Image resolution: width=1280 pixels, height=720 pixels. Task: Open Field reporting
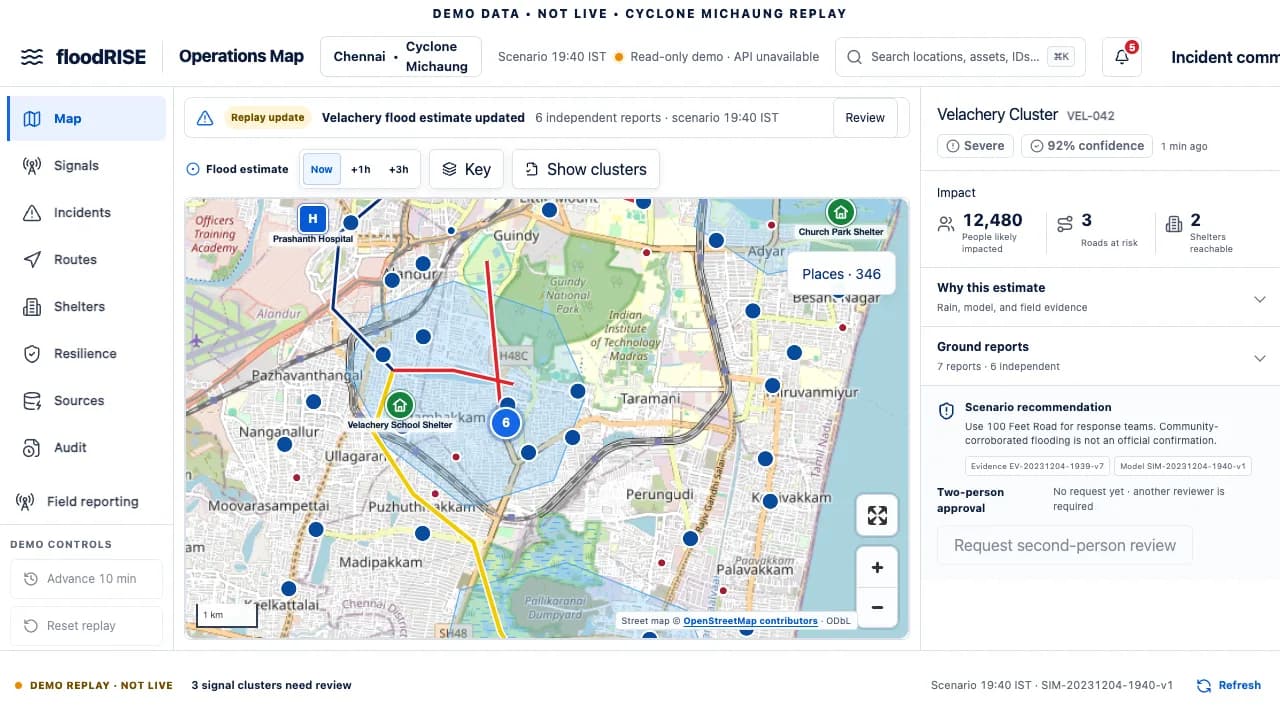[x=87, y=501]
